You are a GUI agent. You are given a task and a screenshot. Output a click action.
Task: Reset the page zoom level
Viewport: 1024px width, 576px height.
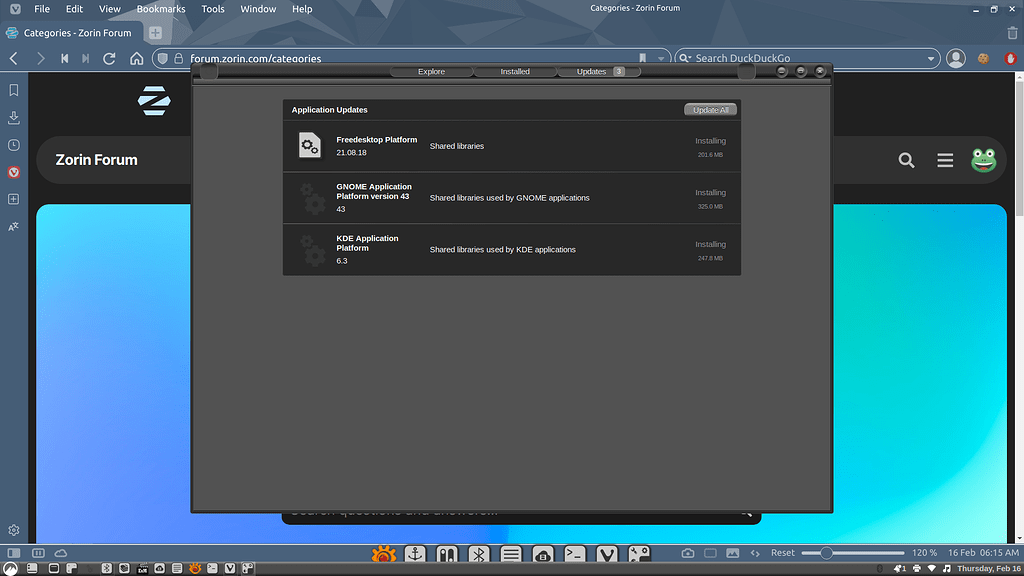783,553
